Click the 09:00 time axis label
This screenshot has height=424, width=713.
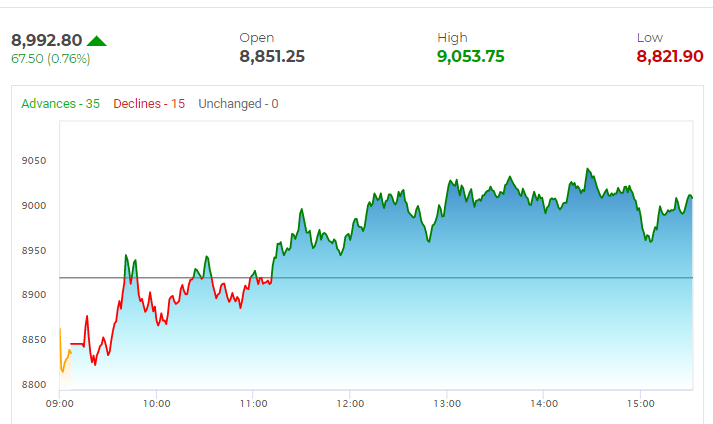tap(60, 404)
